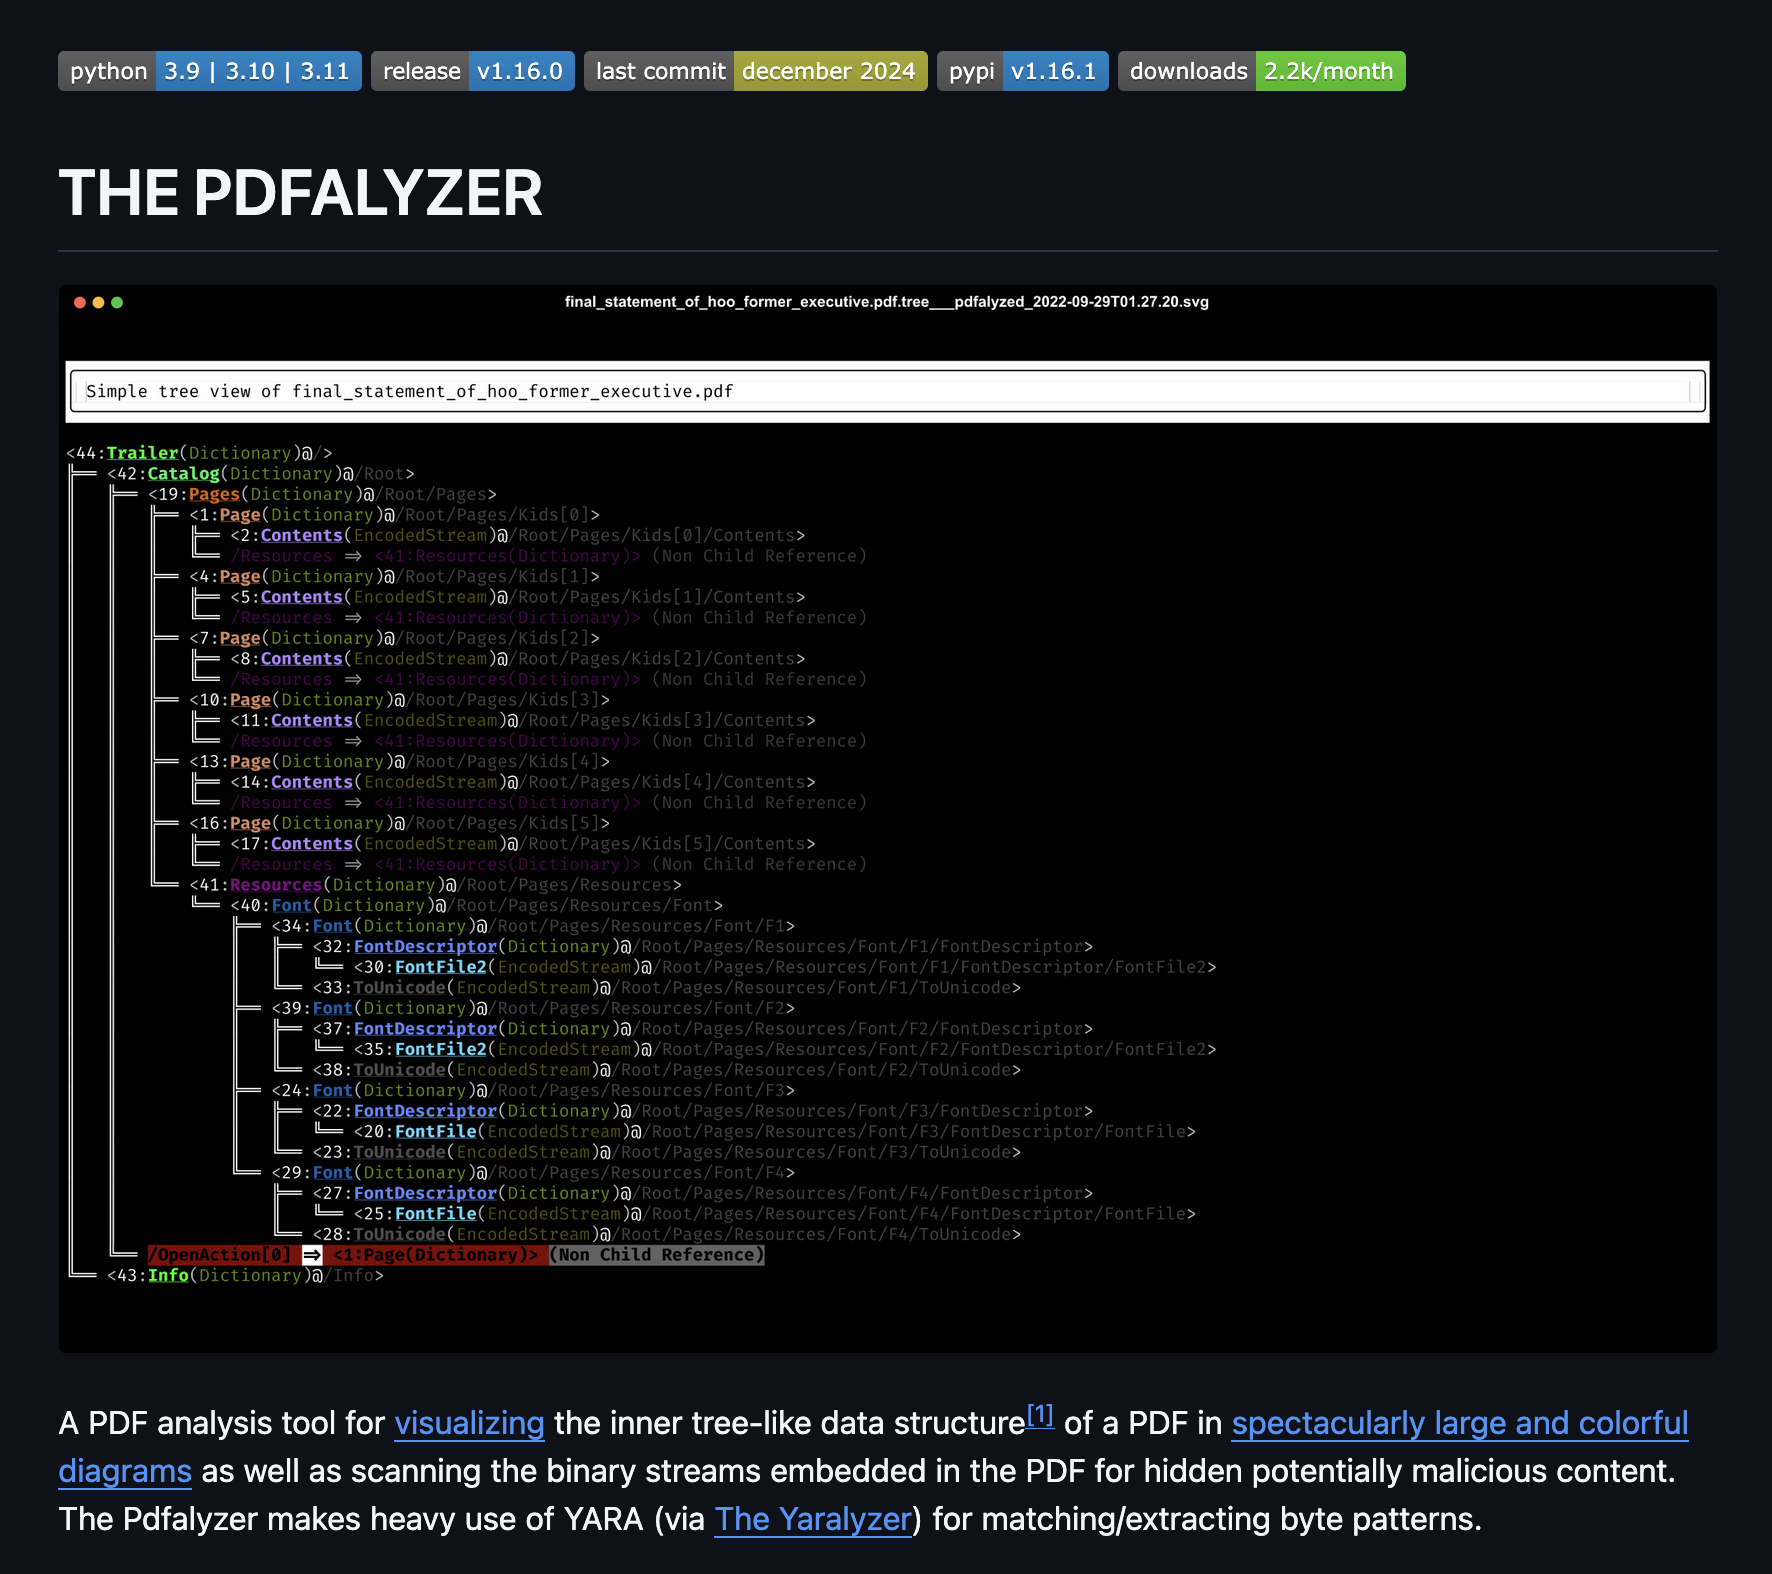Select the <23:ToUnicode row
1772x1574 pixels.
(667, 1152)
